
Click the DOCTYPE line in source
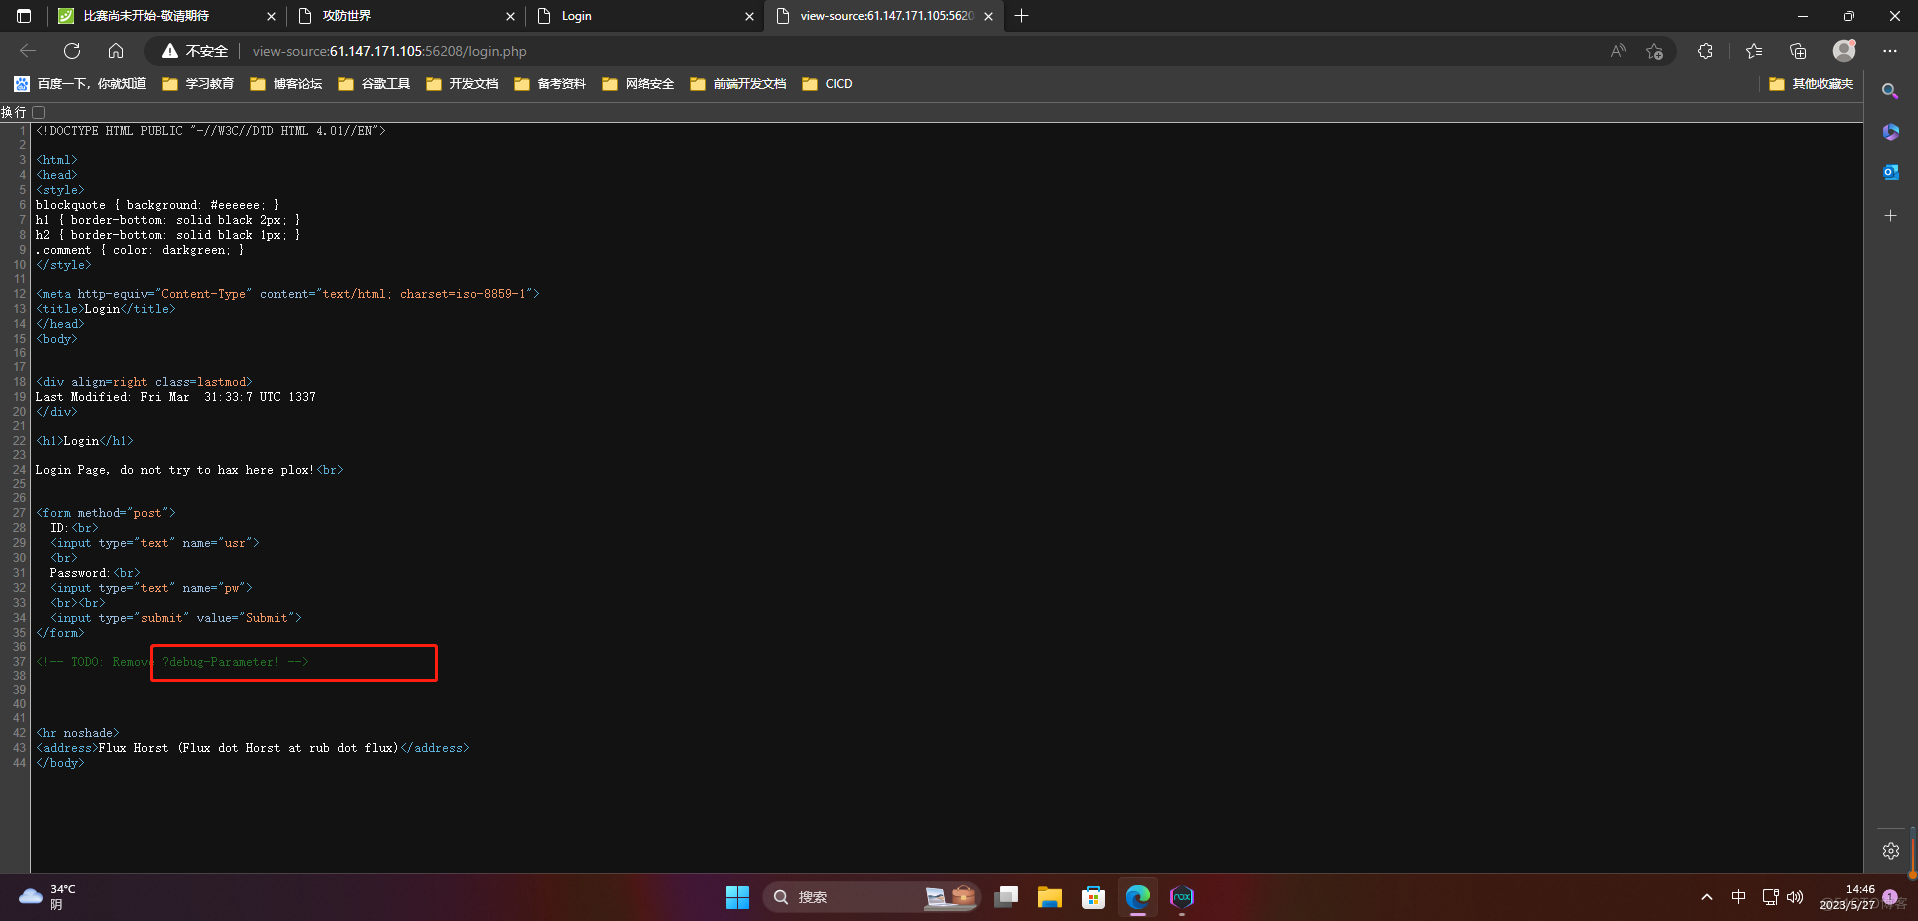pos(210,131)
